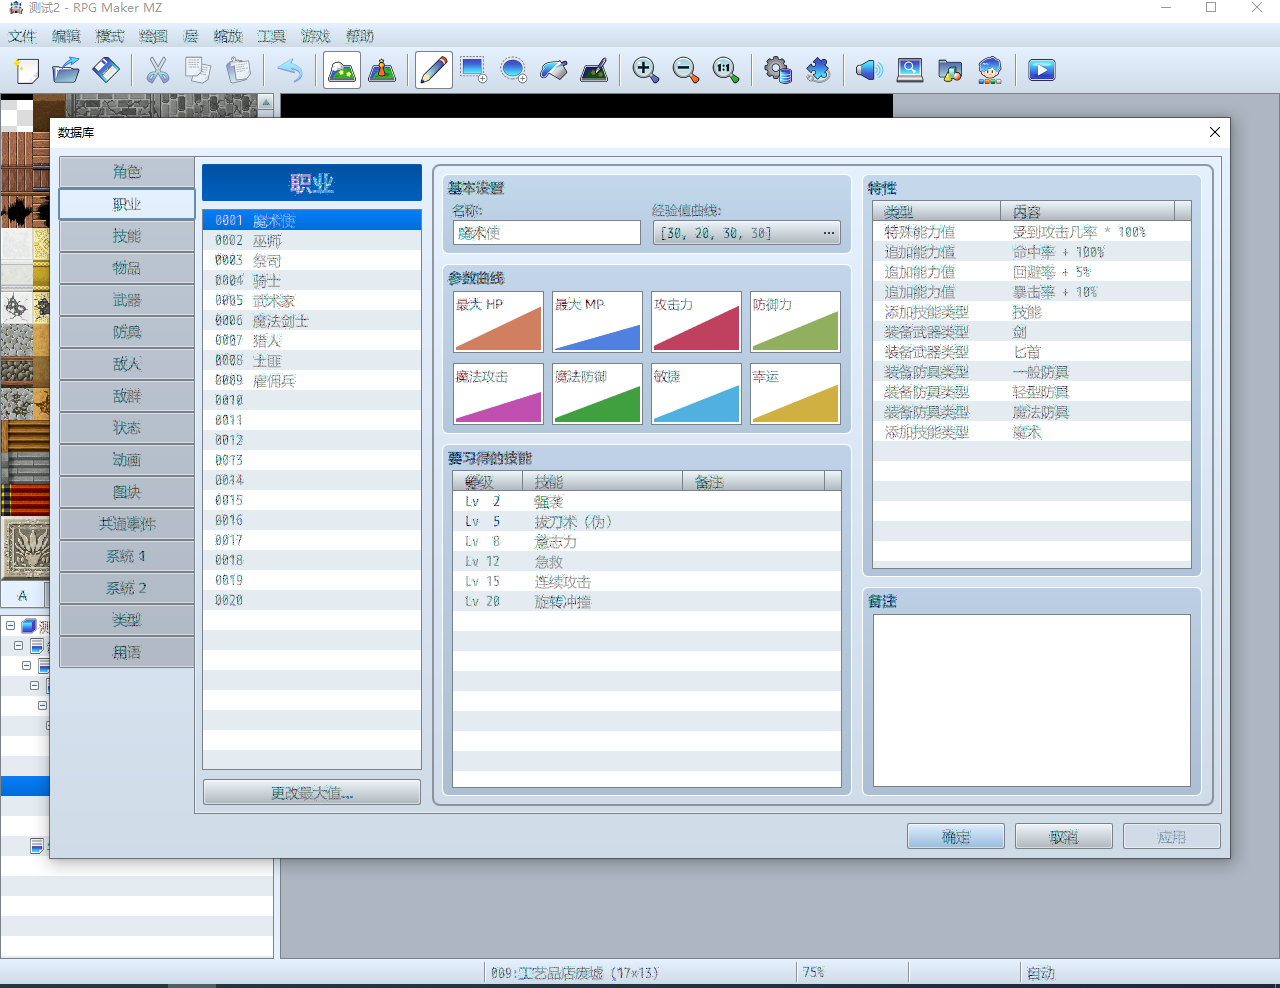Screen dimensions: 1280x988
Task: Click the 更改最大值 button
Action: tap(312, 793)
